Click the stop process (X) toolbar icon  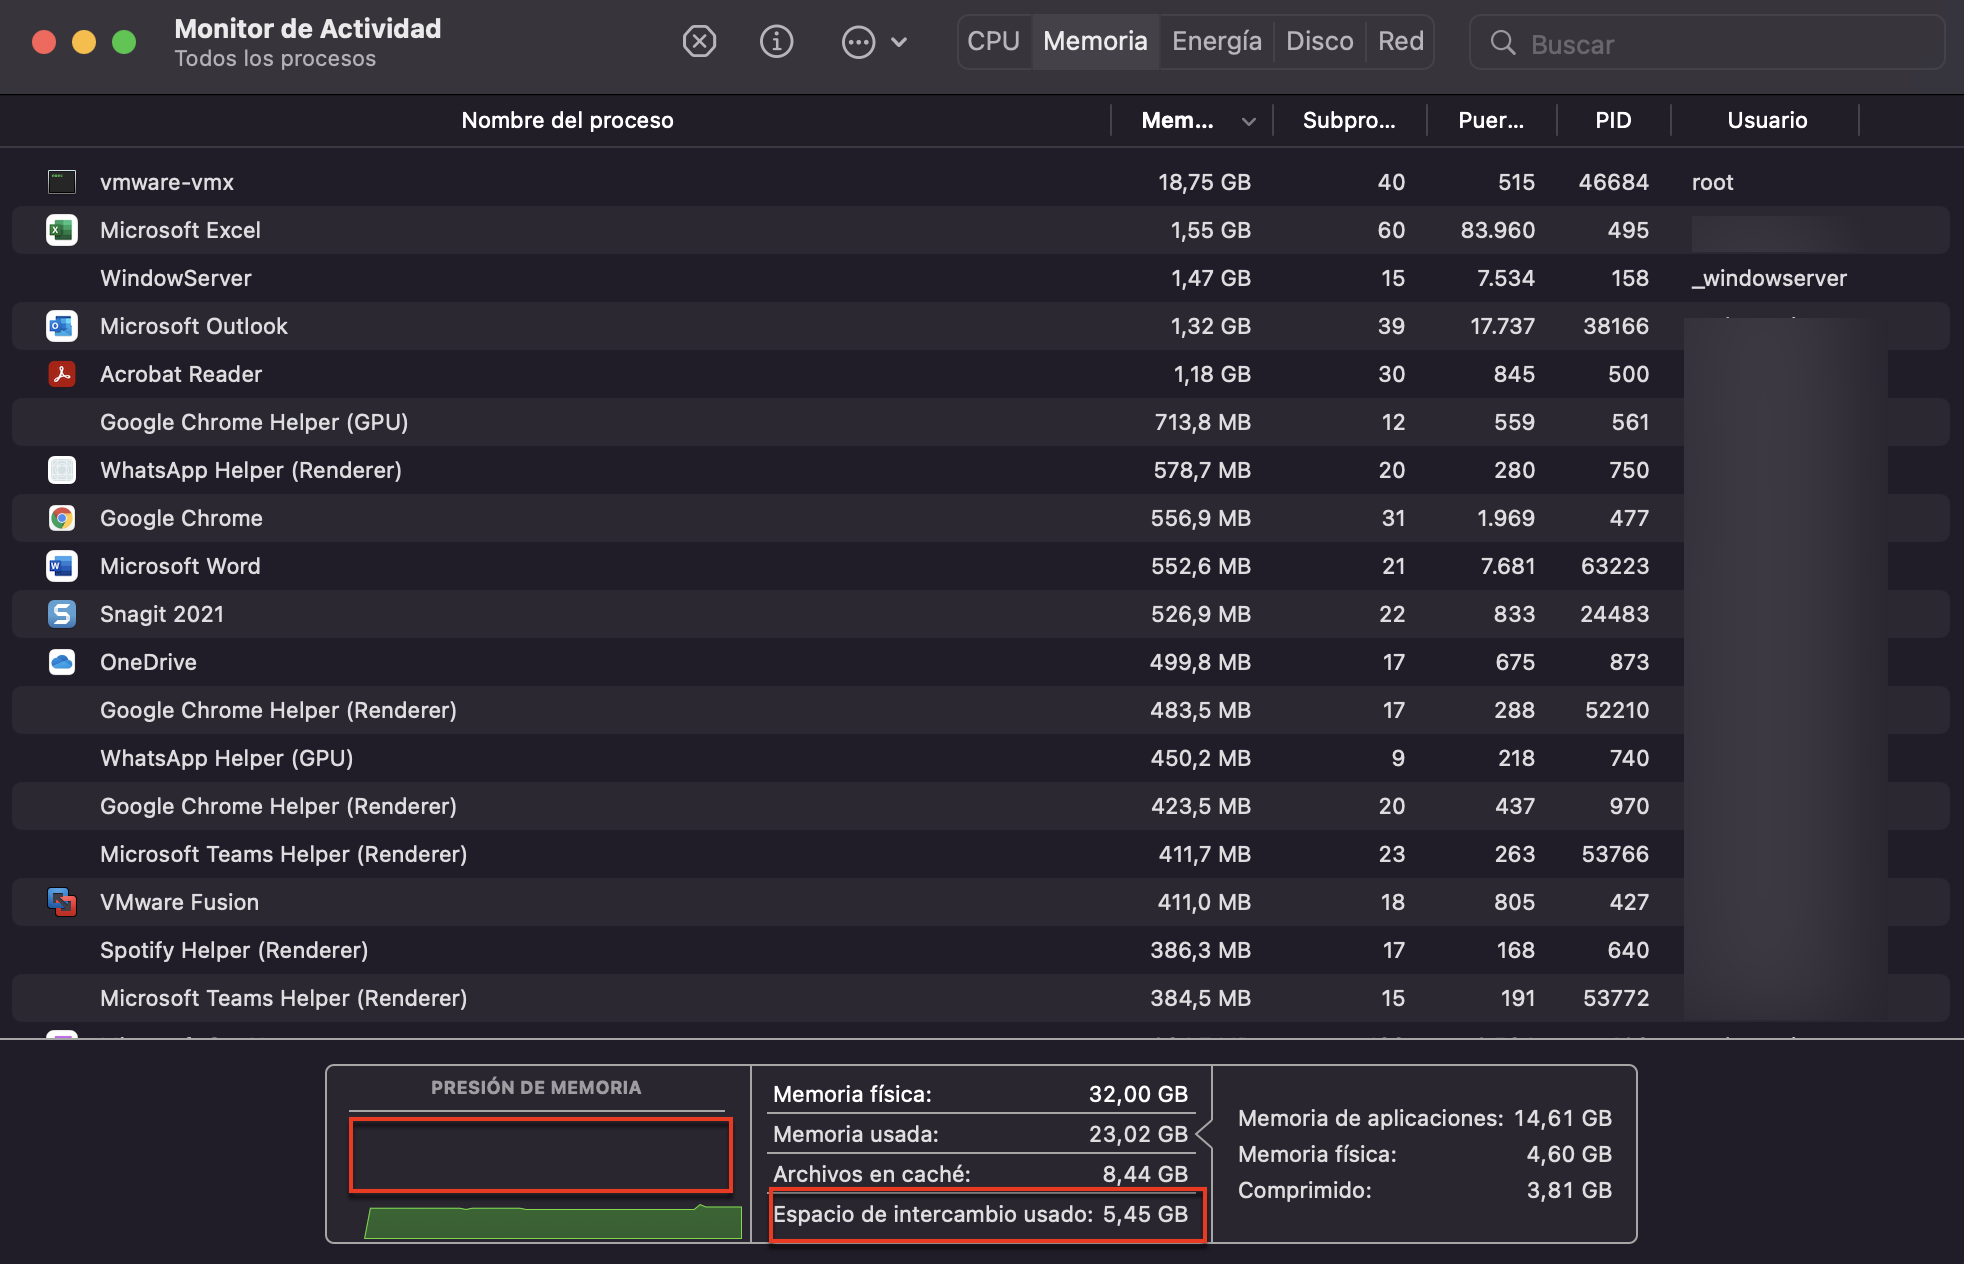pos(699,42)
